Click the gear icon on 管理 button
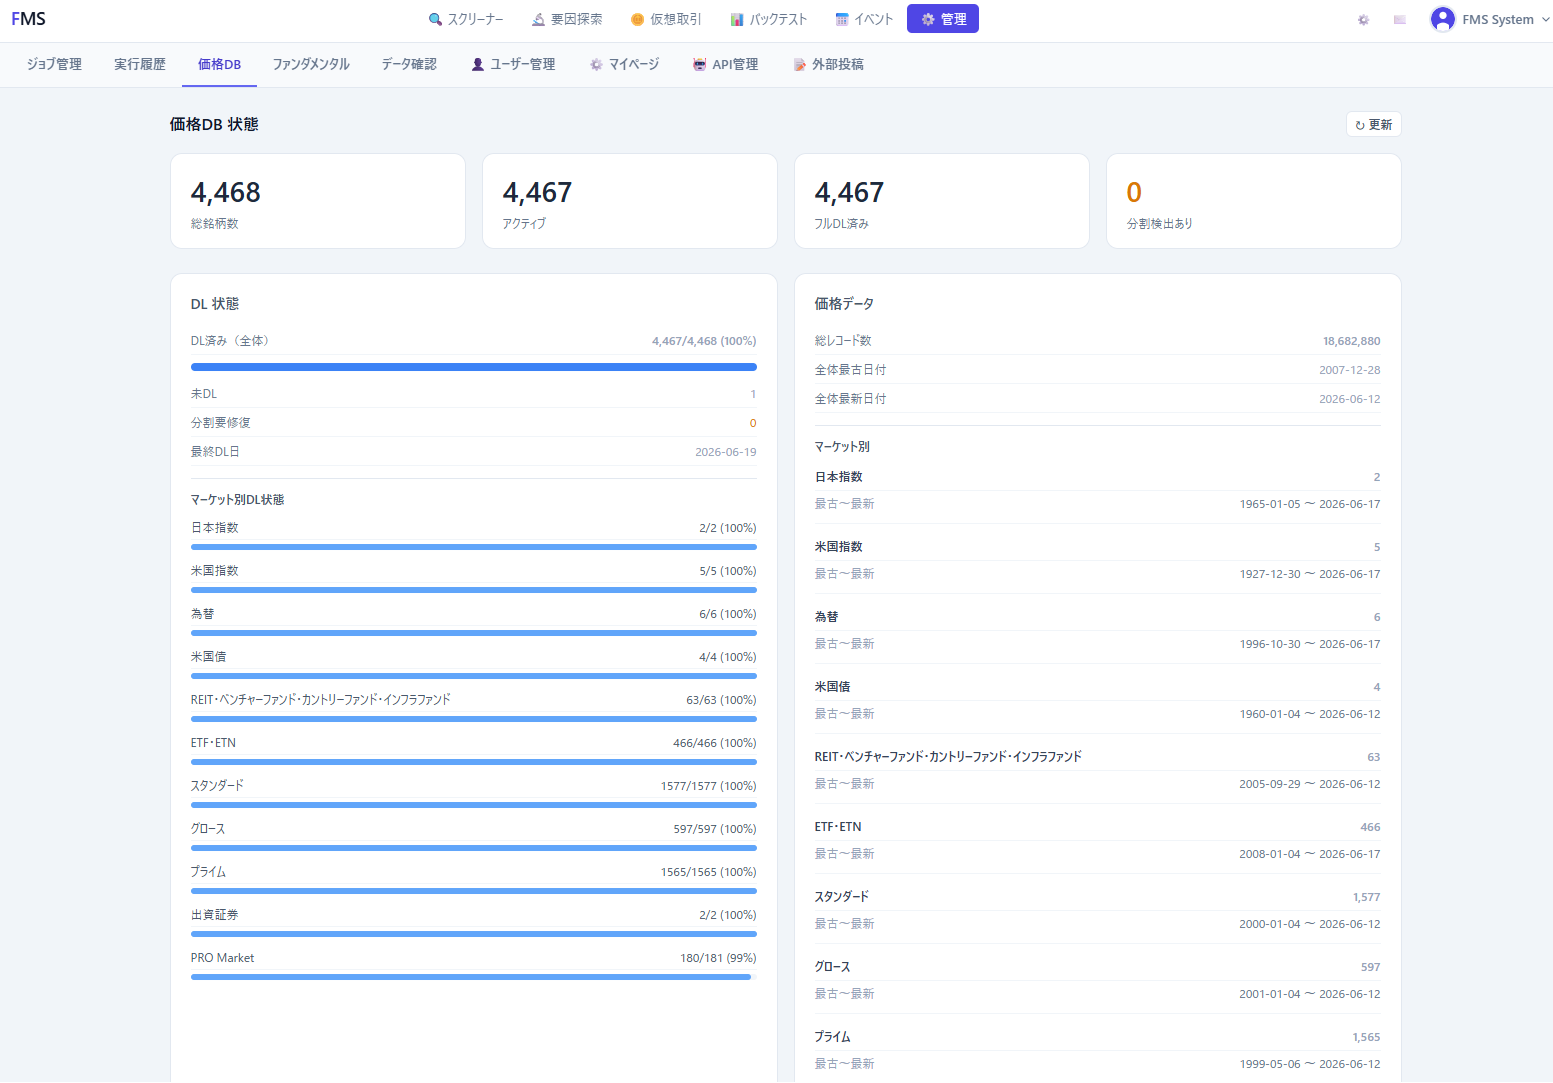Image resolution: width=1553 pixels, height=1083 pixels. [x=928, y=19]
